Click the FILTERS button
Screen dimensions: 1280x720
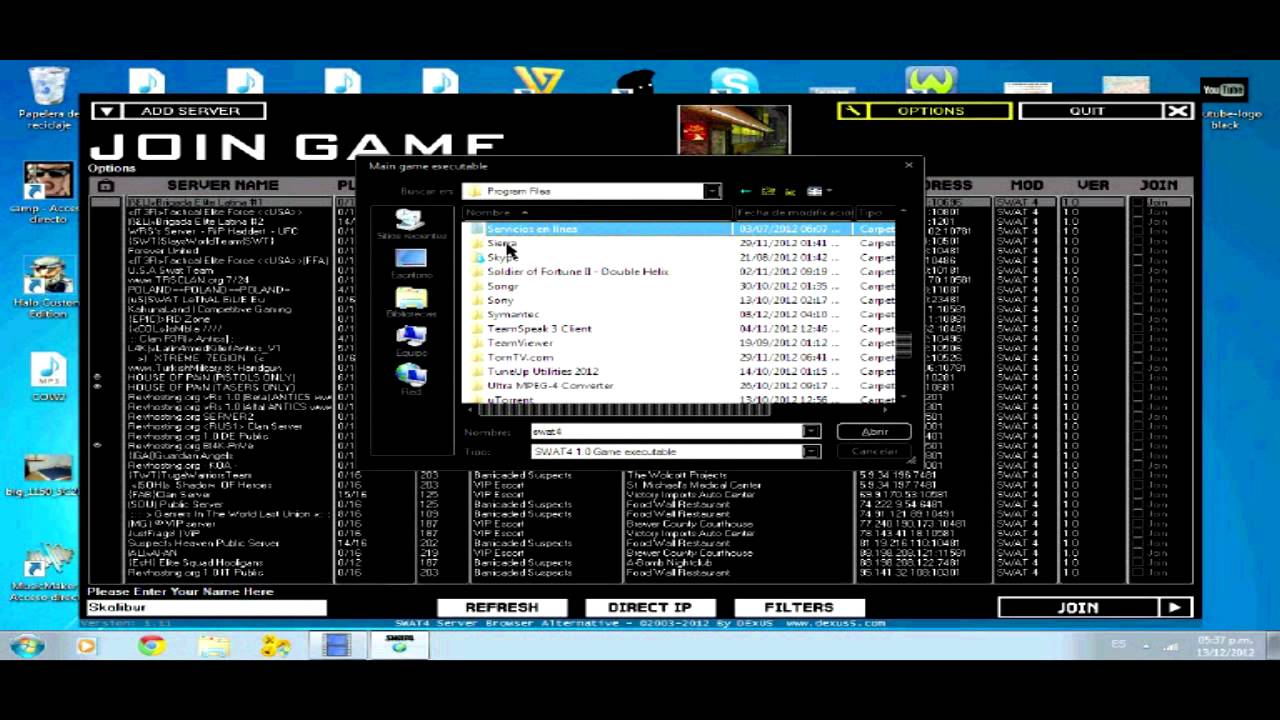(799, 607)
